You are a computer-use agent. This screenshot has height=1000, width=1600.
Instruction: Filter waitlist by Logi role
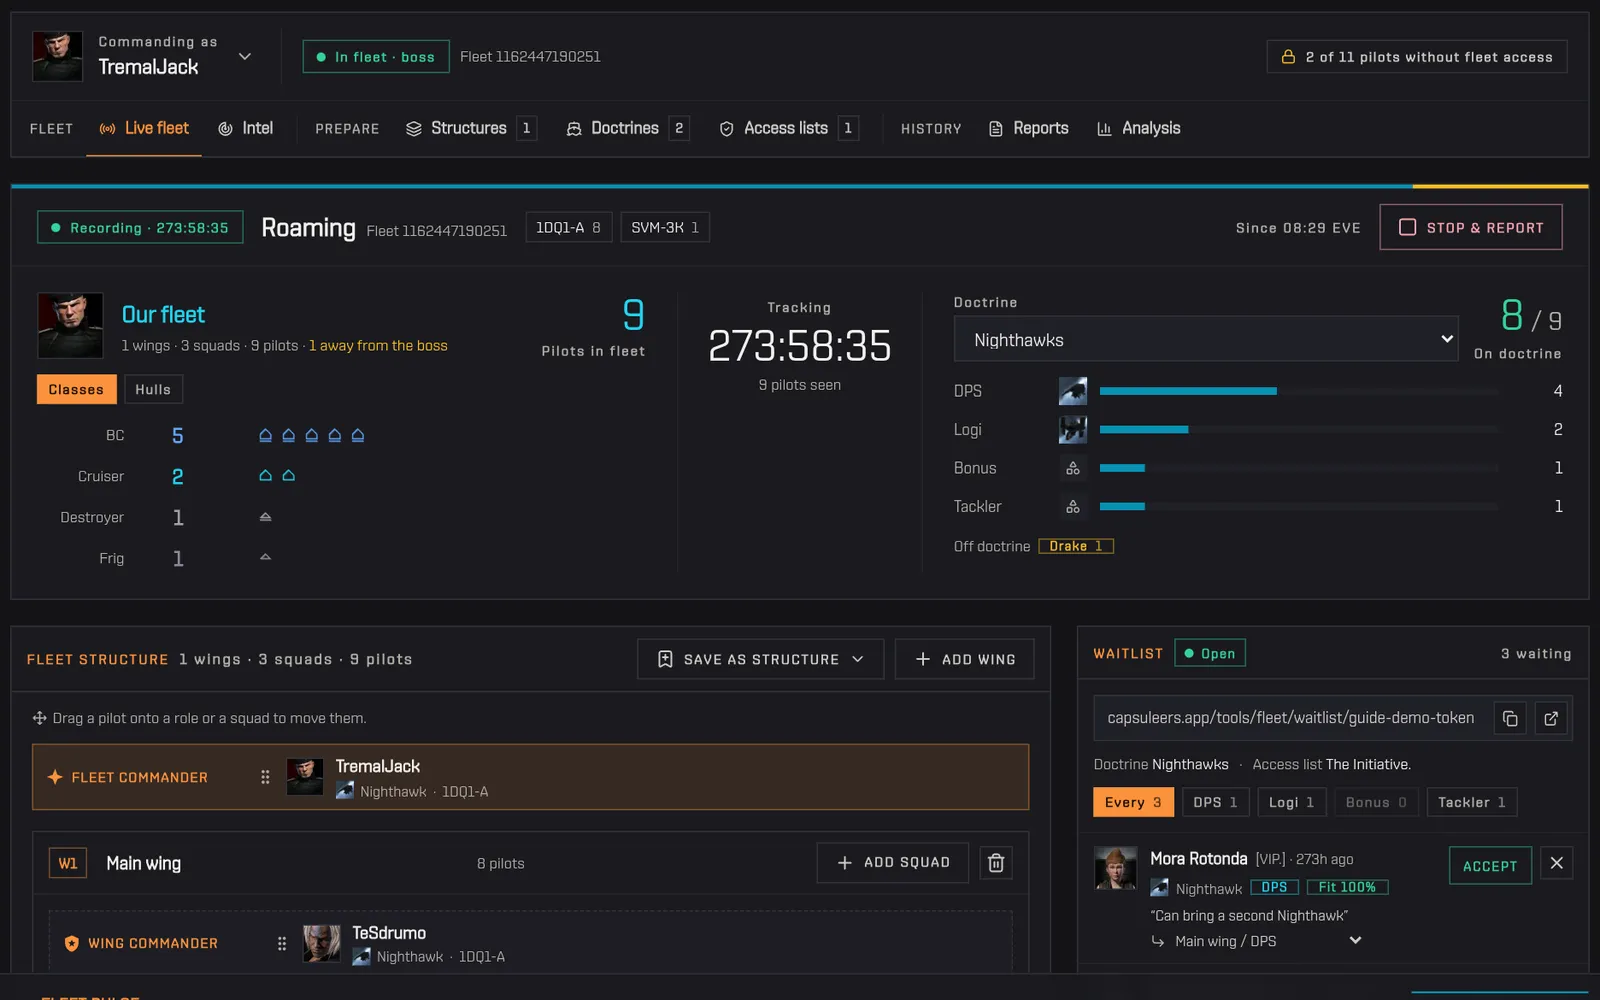pos(1292,802)
